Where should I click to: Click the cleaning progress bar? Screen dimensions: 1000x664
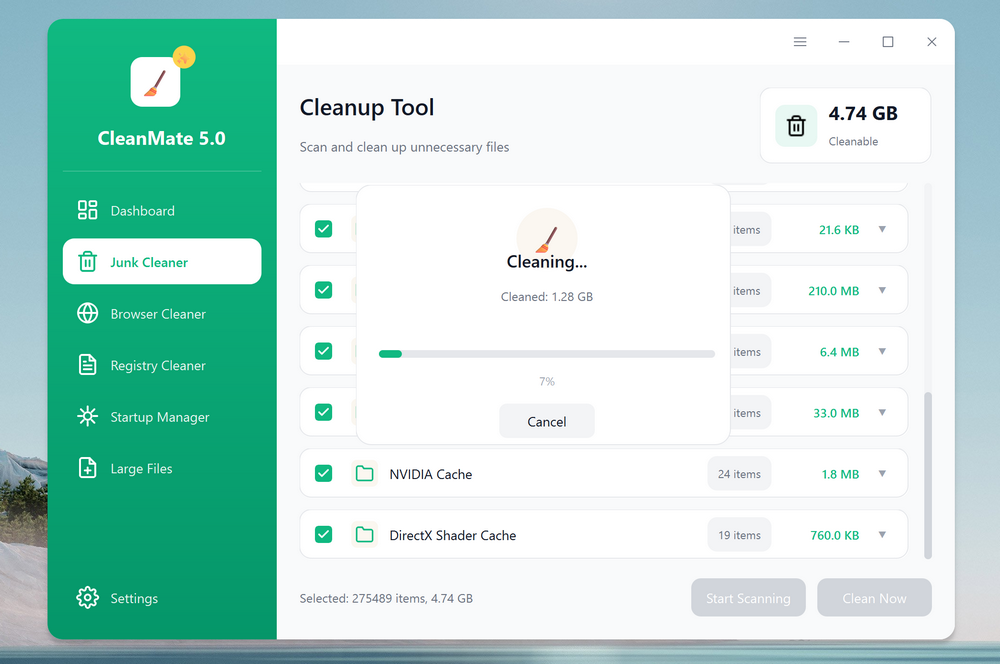(x=547, y=353)
